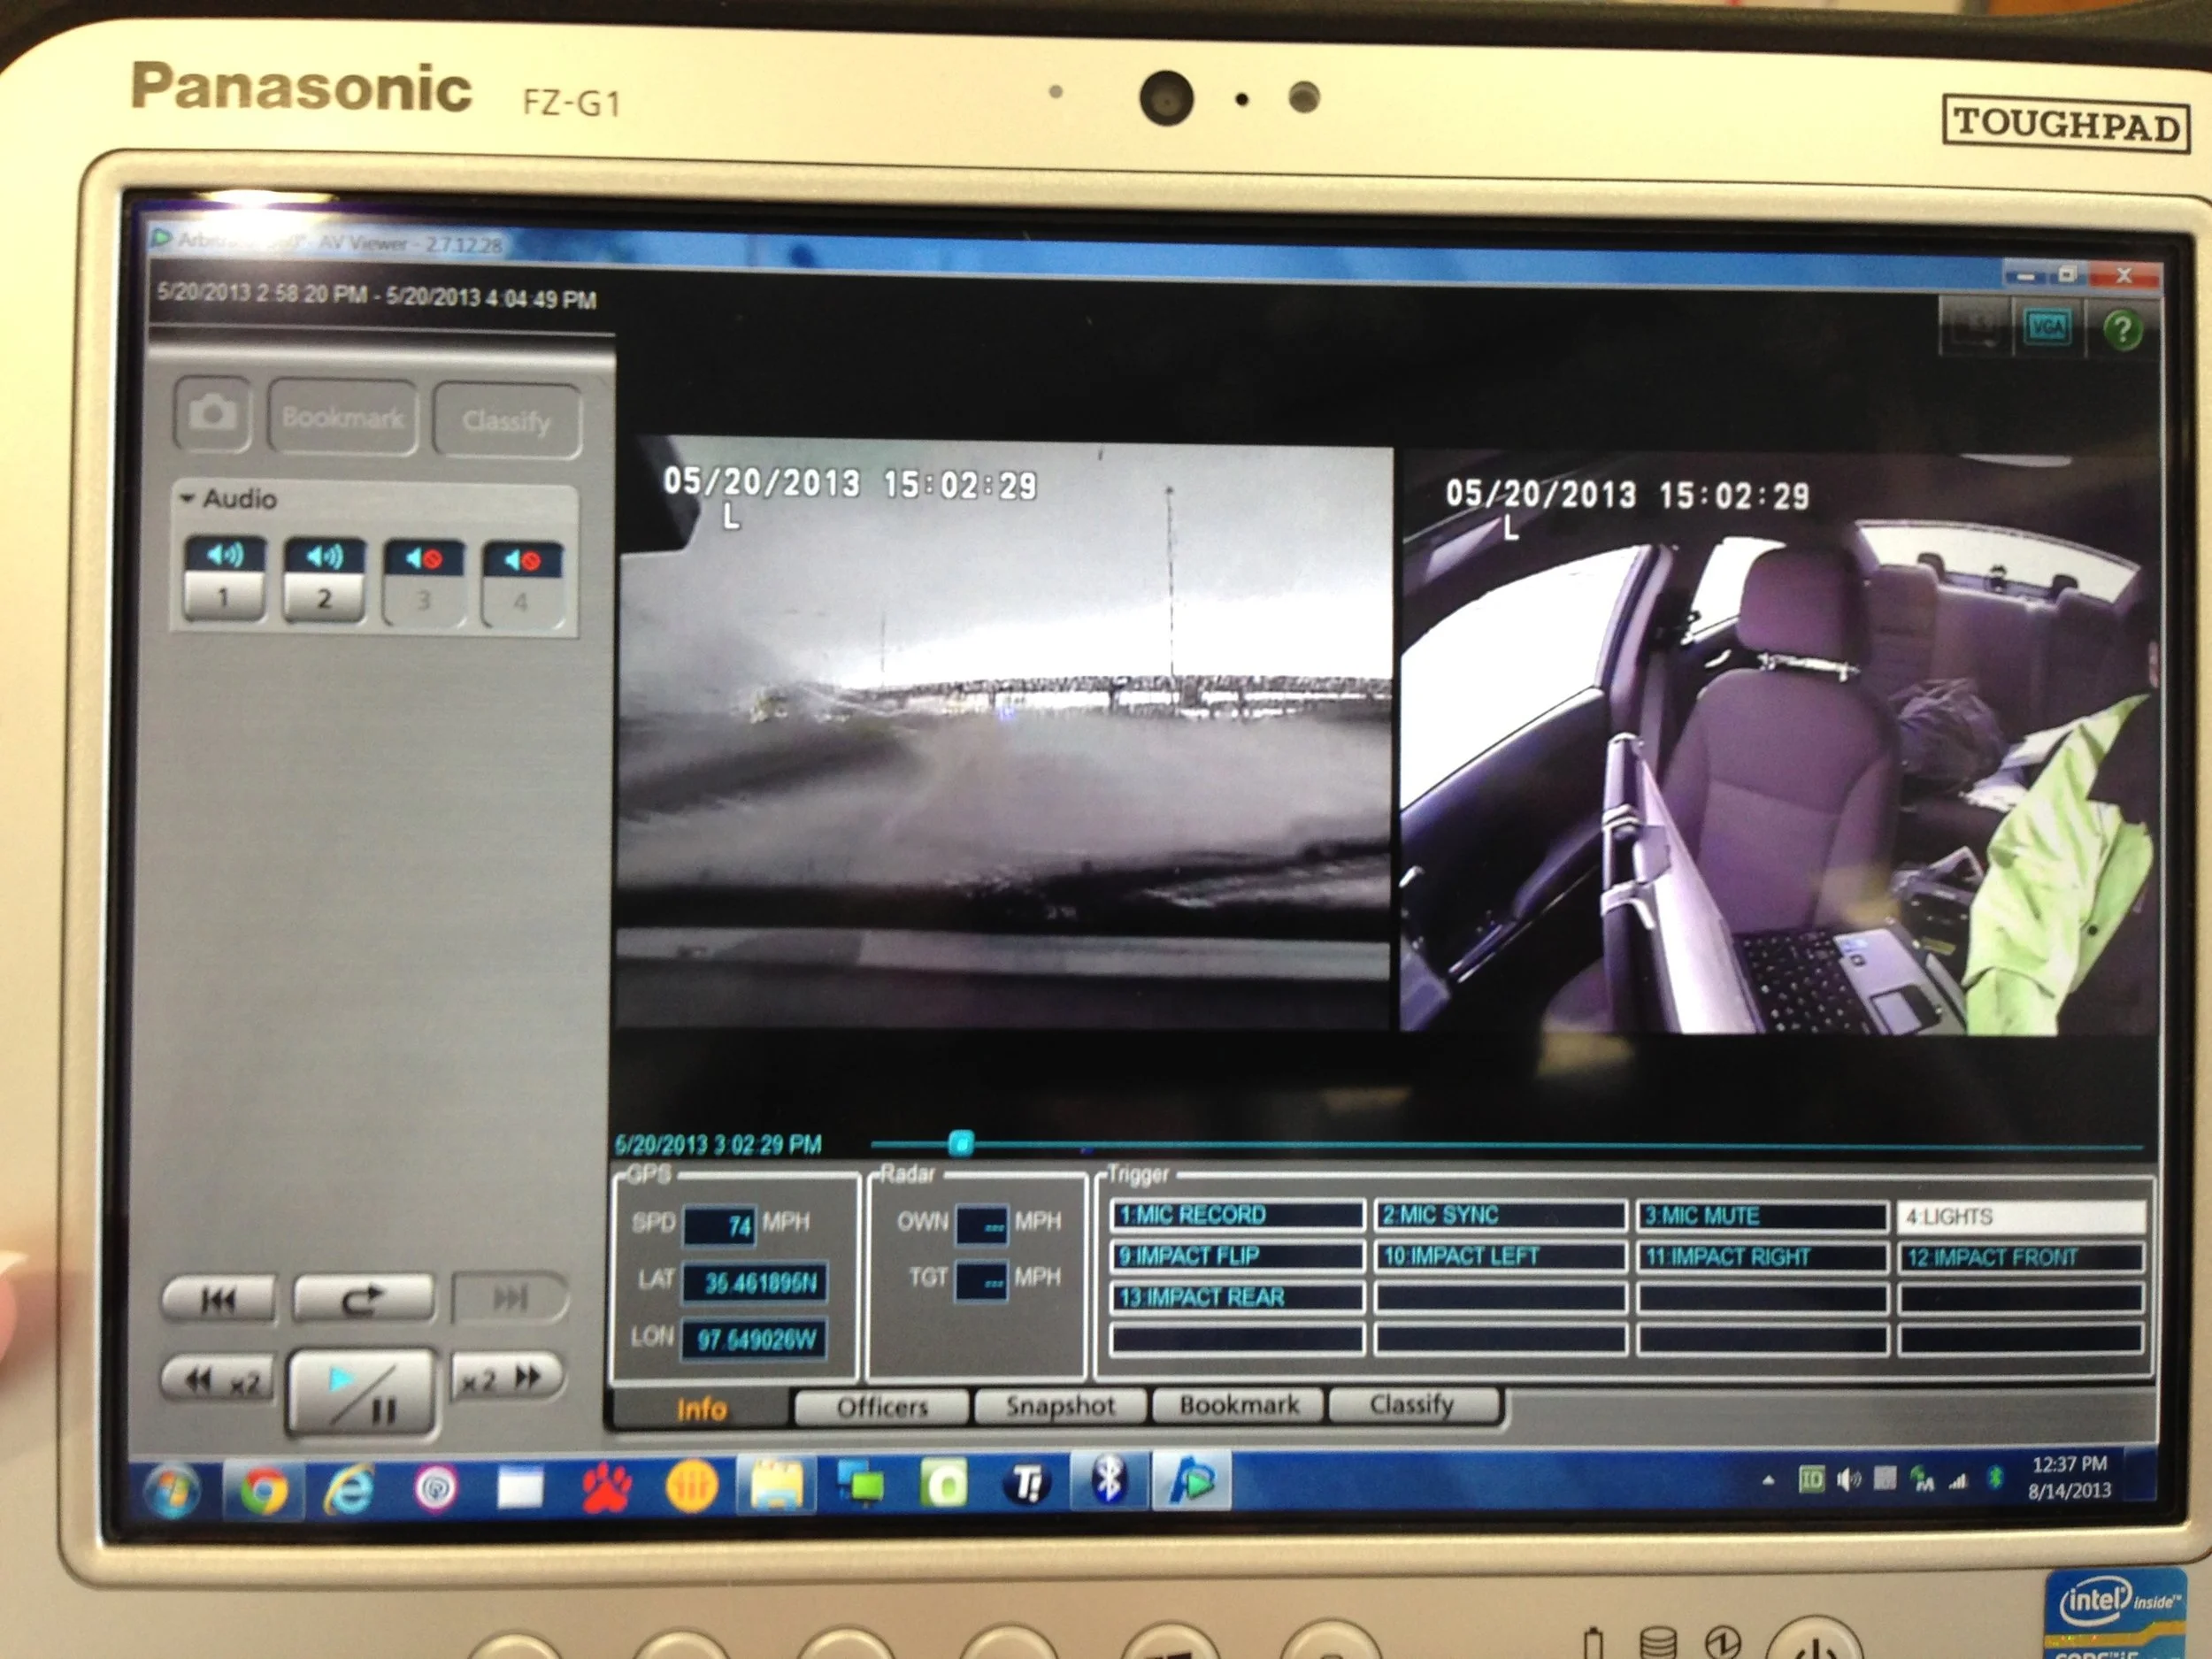
Task: Unmute audio channel 4
Action: click(522, 586)
